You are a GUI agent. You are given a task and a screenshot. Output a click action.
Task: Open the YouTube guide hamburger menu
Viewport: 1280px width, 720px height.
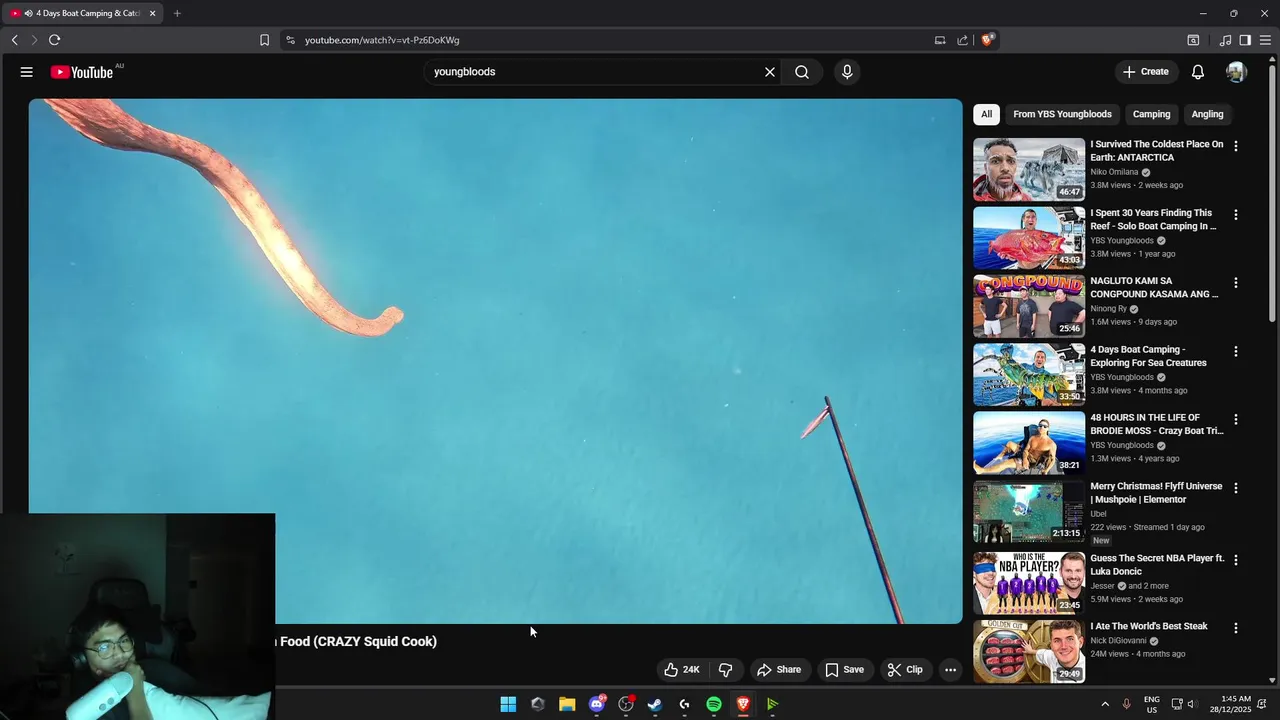(x=27, y=72)
